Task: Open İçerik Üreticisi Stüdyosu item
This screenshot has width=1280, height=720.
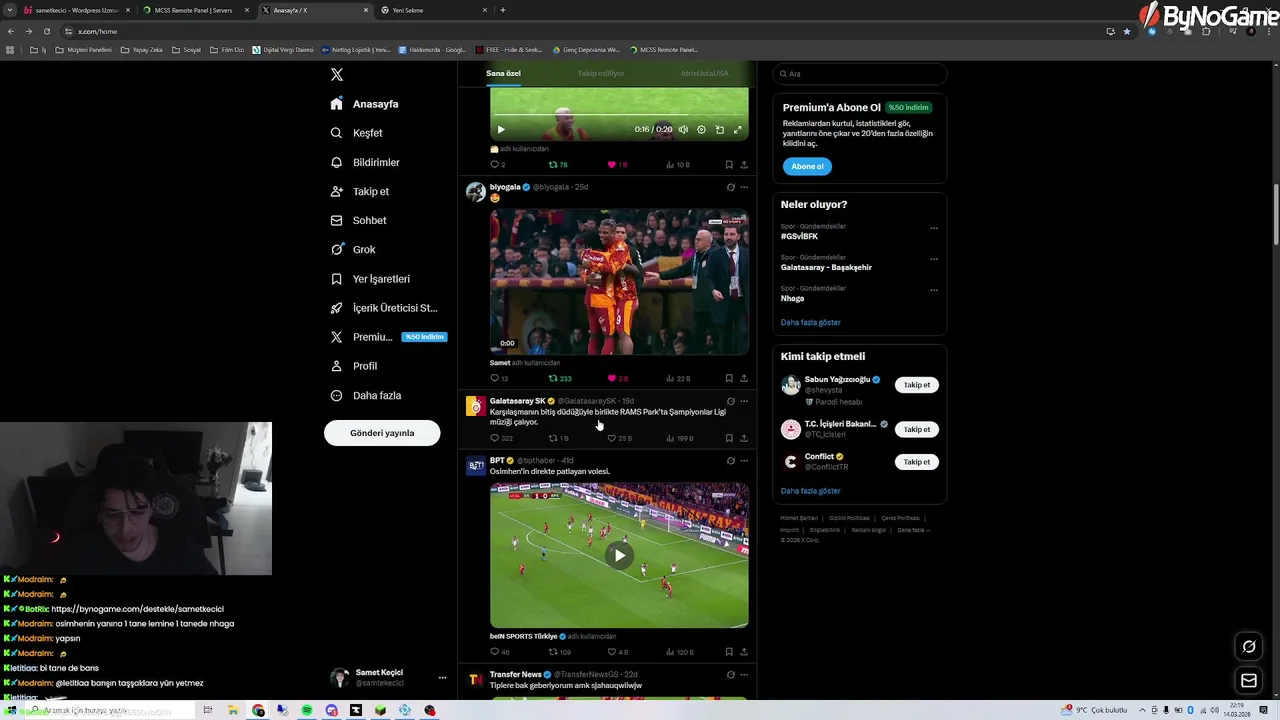Action: pos(384,308)
